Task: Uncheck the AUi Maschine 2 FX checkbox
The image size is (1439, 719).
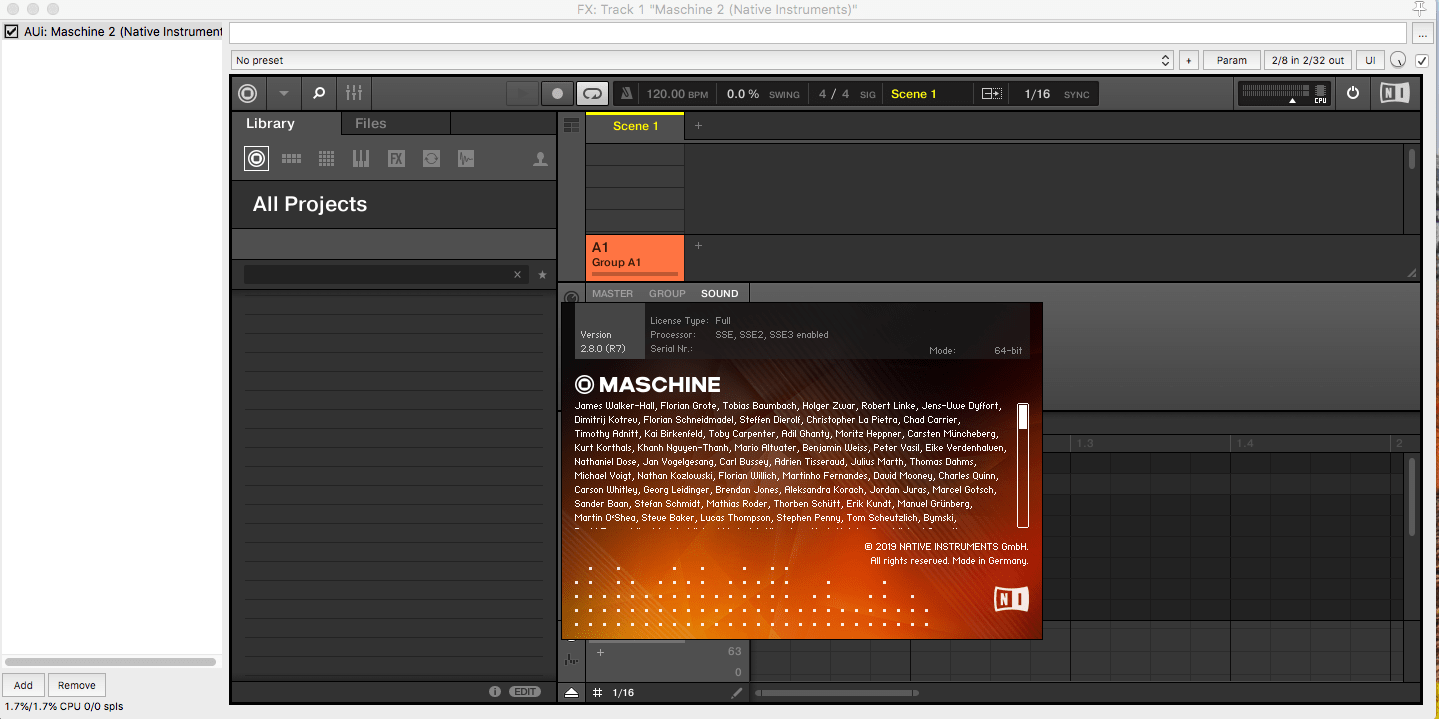Action: point(12,31)
